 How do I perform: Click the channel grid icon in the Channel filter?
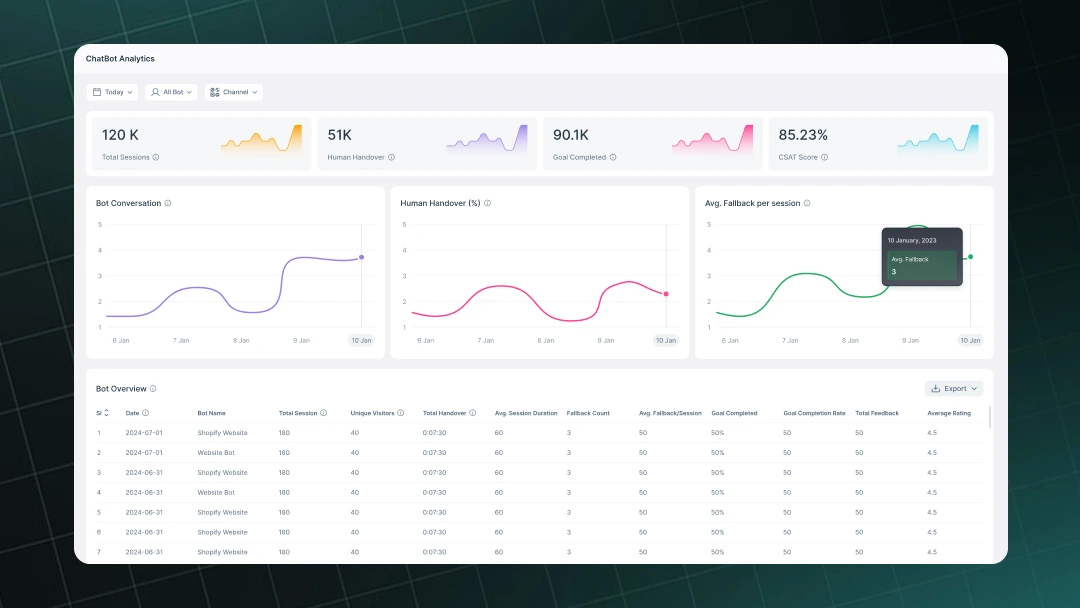coord(215,92)
